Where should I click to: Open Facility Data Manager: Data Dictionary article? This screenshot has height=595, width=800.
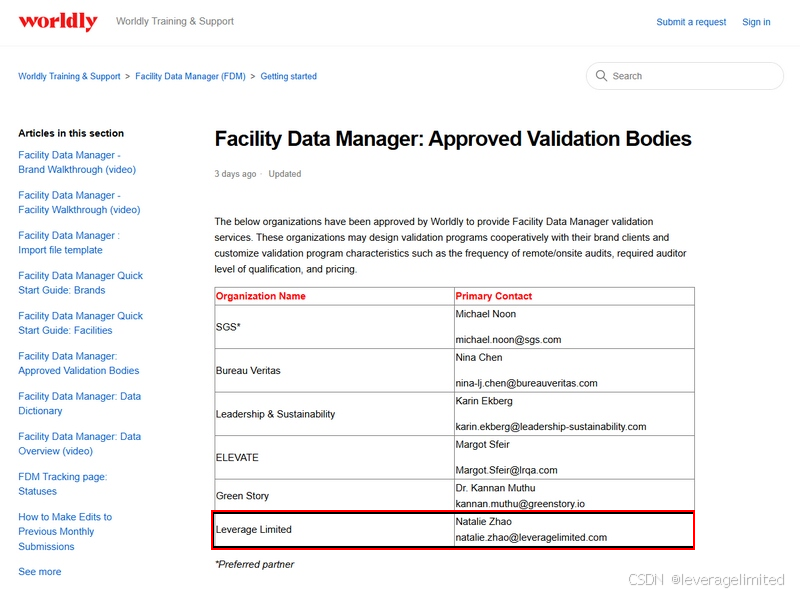tap(80, 404)
